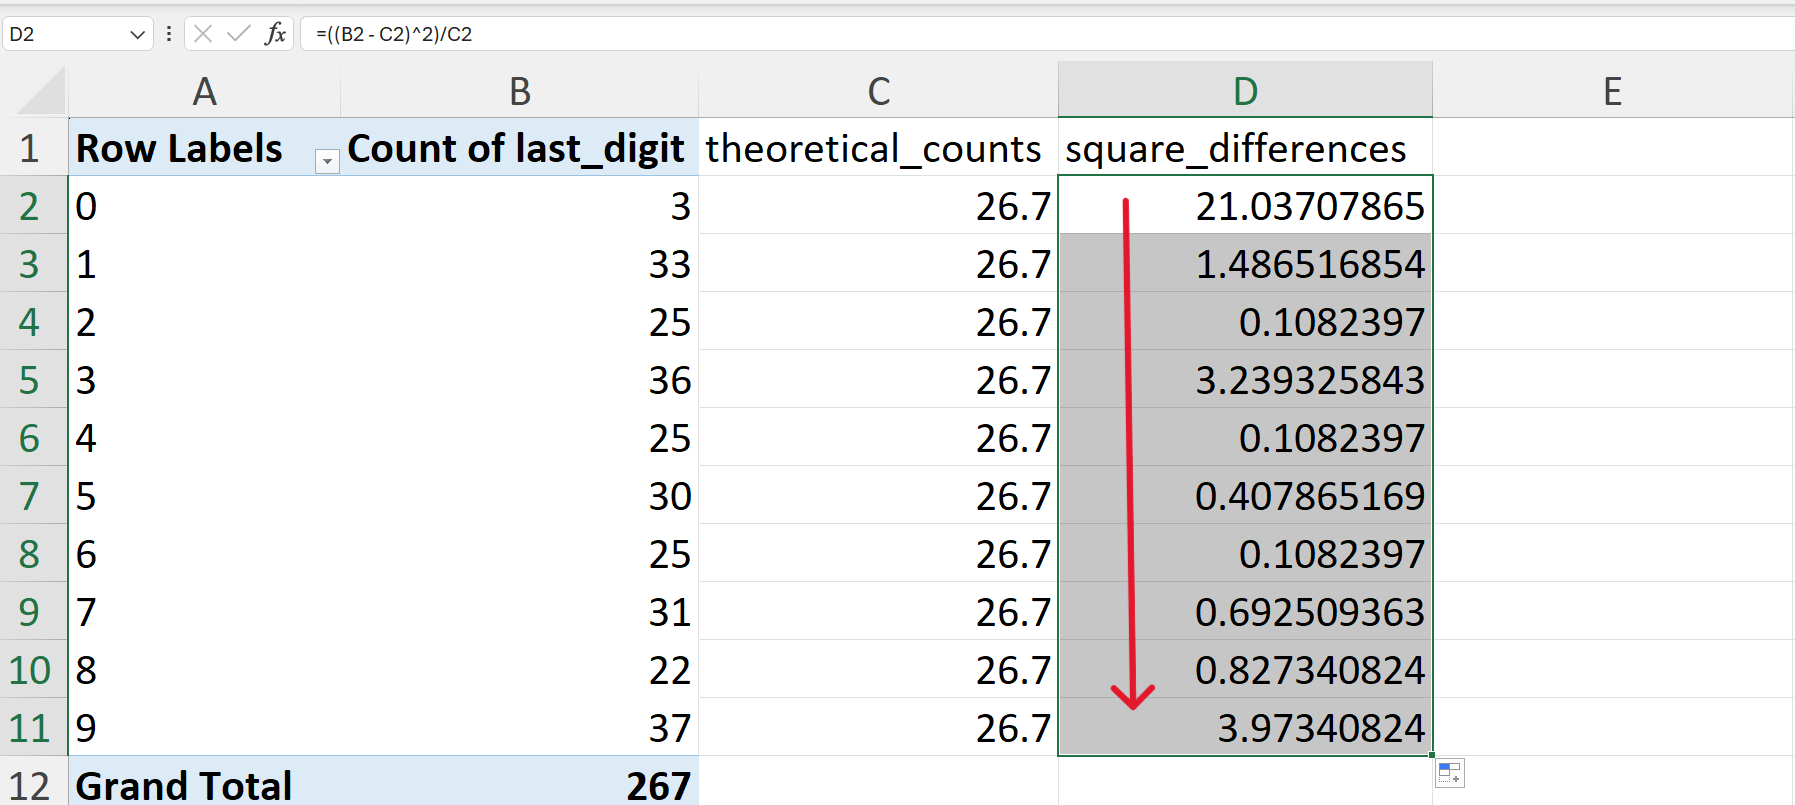
Task: Select the cell containing 267
Action: [519, 785]
